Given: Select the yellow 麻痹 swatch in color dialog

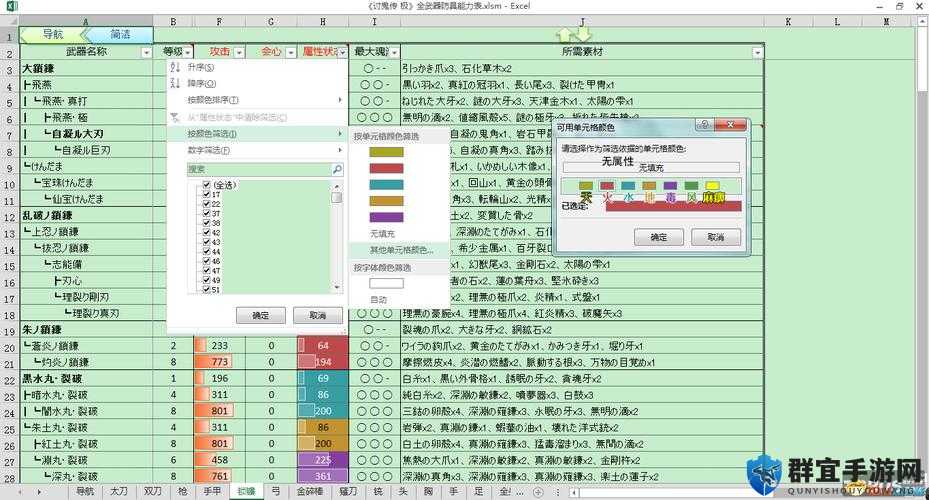Looking at the screenshot, I should point(713,186).
